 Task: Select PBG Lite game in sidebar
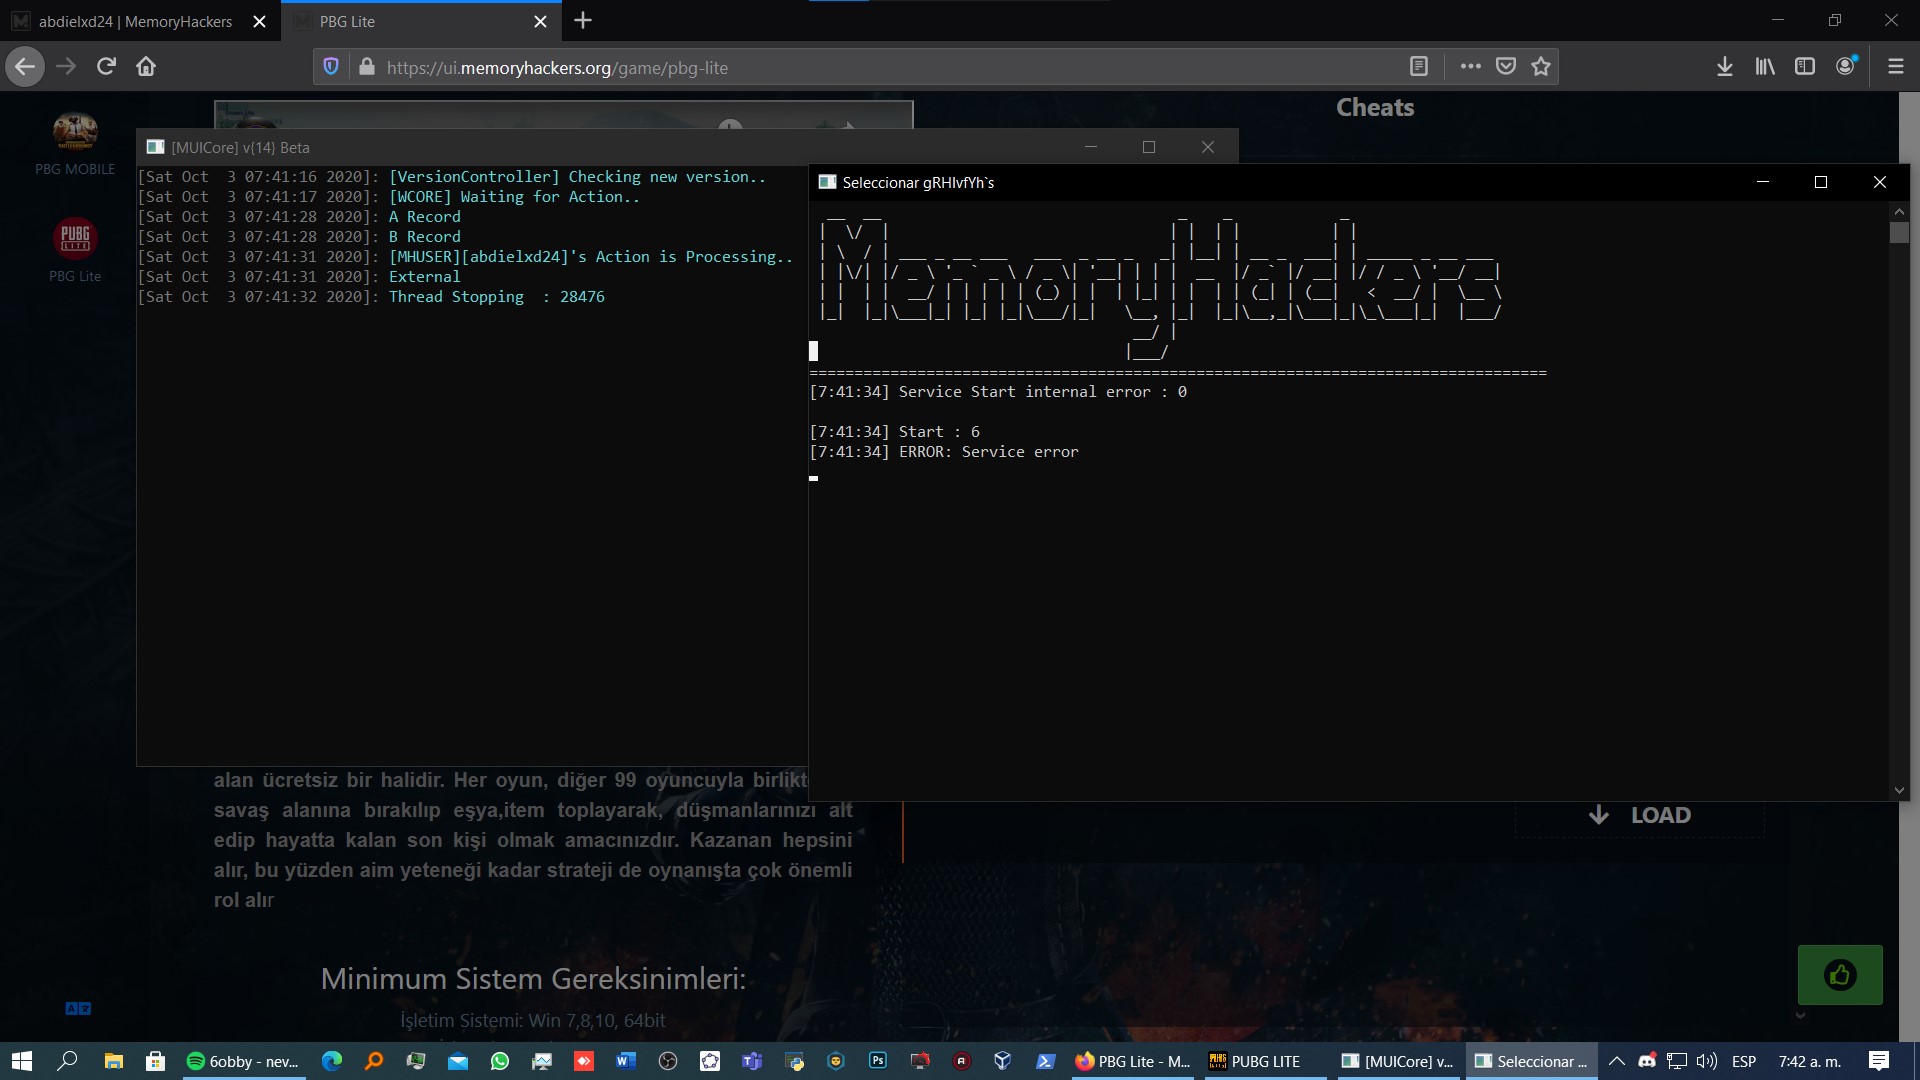[75, 250]
